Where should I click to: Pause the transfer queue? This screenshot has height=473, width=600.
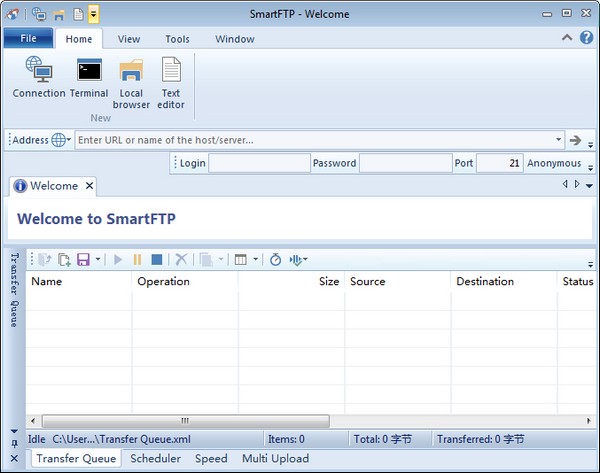(137, 259)
